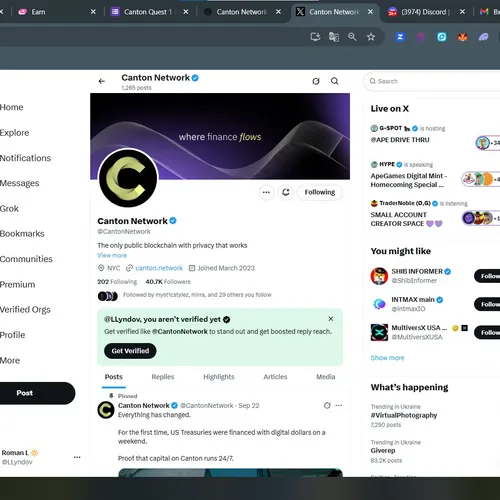Toggle post notifications bell for Canton Network
Image resolution: width=500 pixels, height=500 pixels.
[x=286, y=192]
